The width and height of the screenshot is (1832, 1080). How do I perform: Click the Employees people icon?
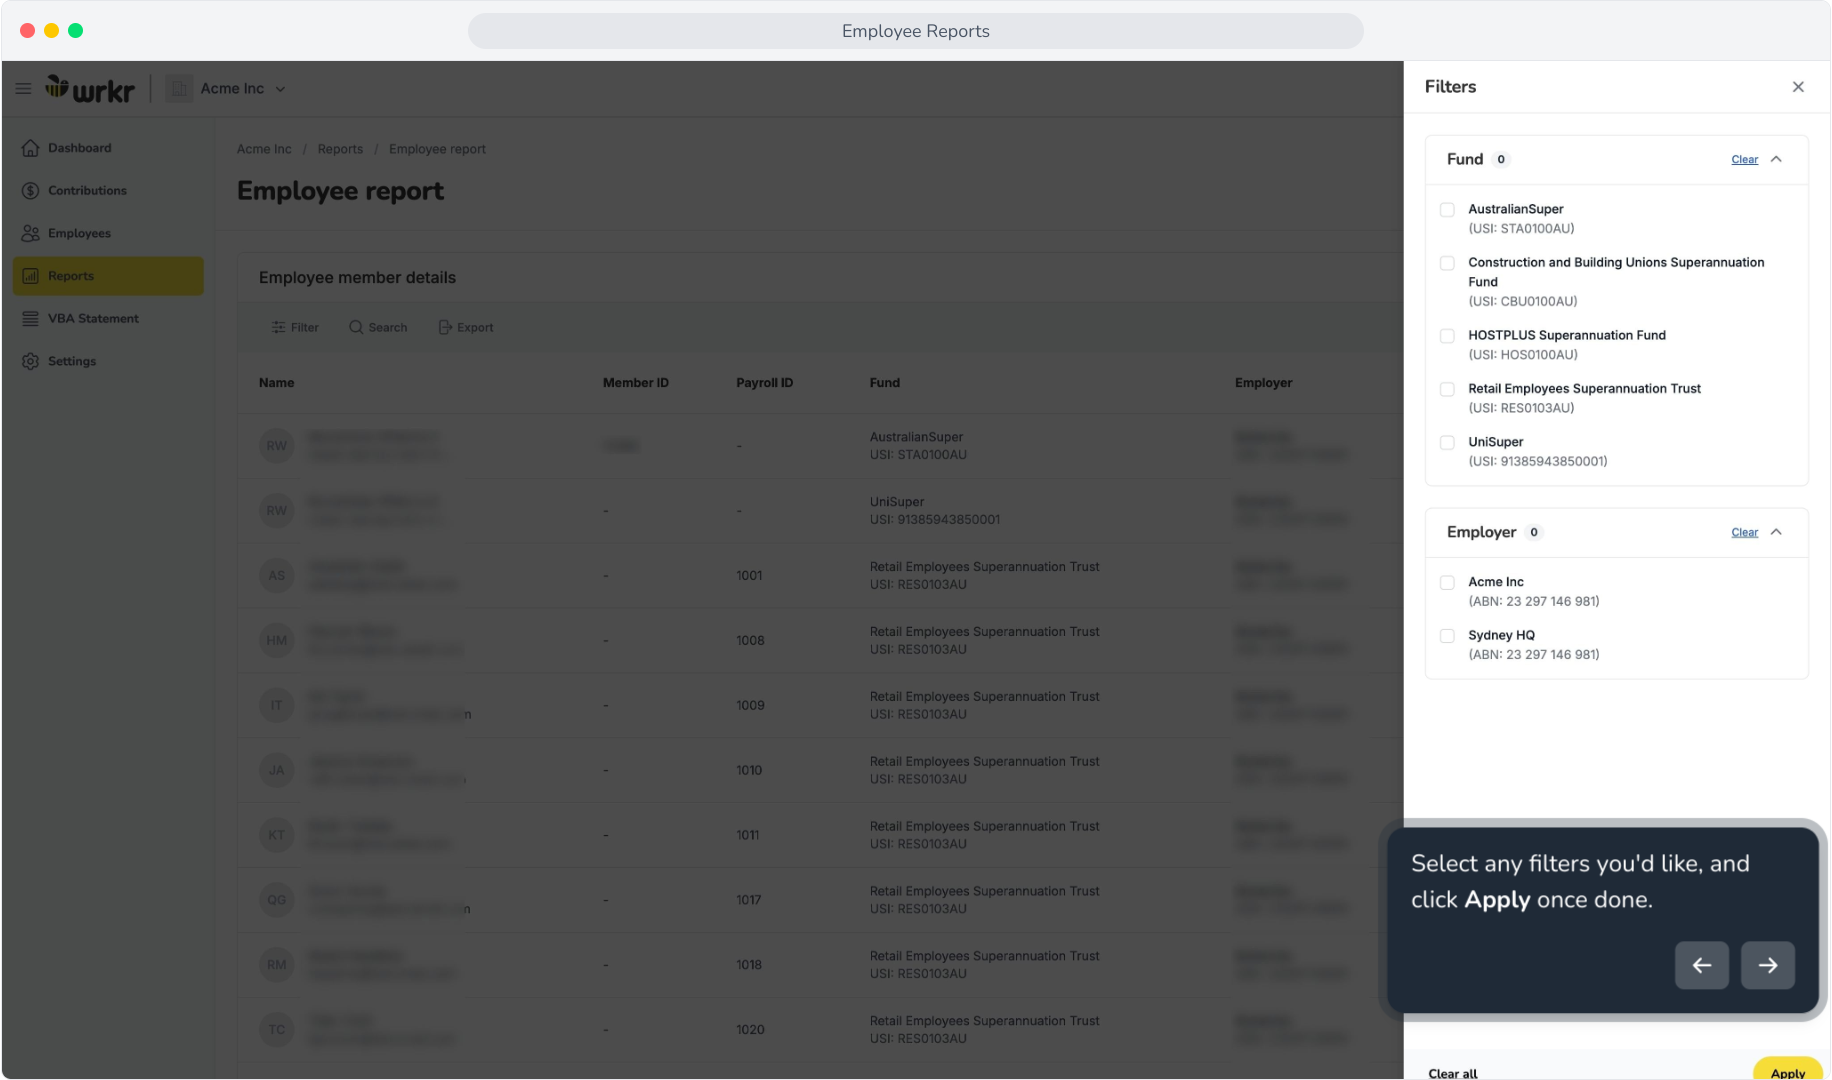(31, 233)
